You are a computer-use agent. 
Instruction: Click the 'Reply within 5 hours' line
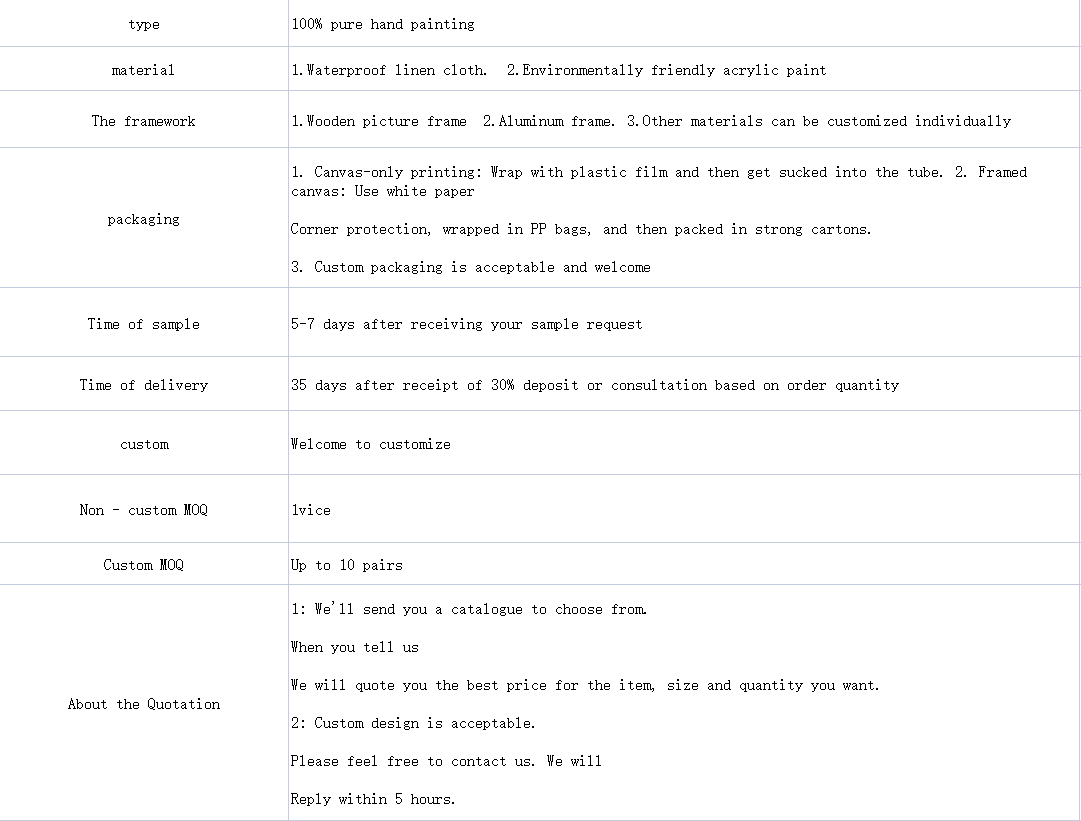(x=373, y=799)
